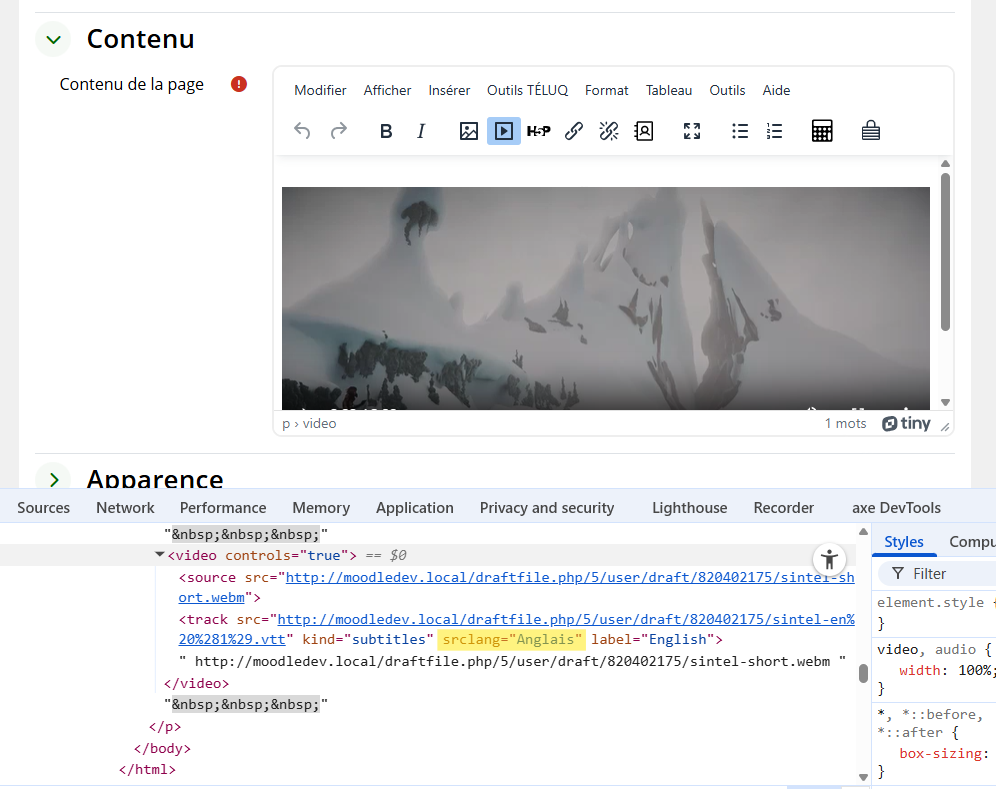Collapse the Contenu section
This screenshot has width=996, height=789.
(53, 39)
